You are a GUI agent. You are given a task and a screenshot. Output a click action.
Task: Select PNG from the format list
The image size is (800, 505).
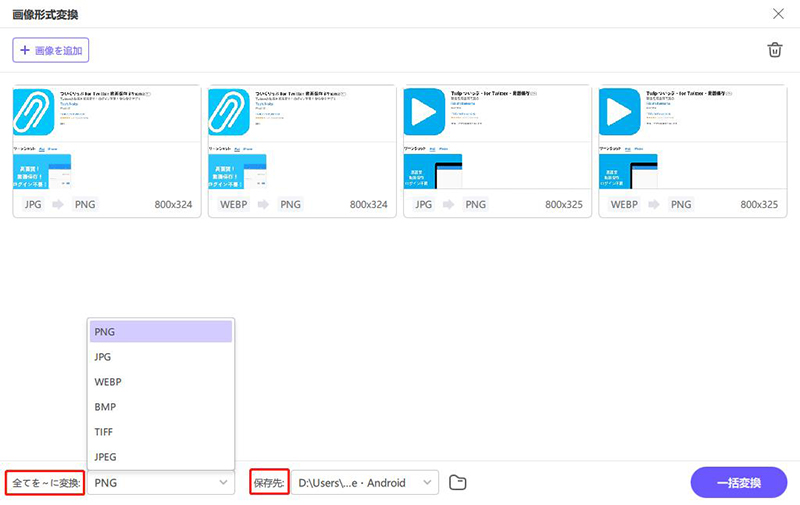click(161, 331)
